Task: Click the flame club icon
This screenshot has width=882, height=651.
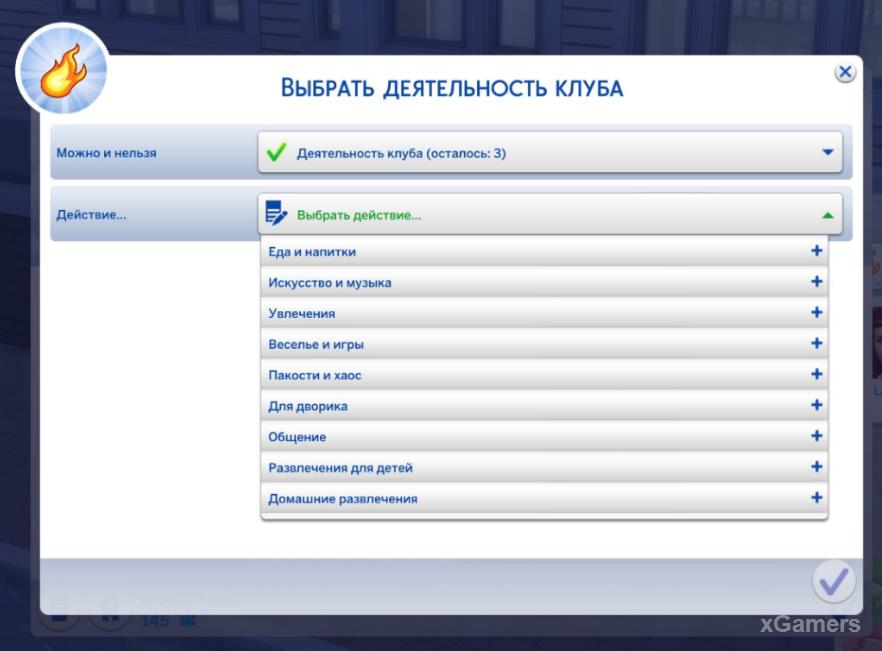Action: coord(62,67)
